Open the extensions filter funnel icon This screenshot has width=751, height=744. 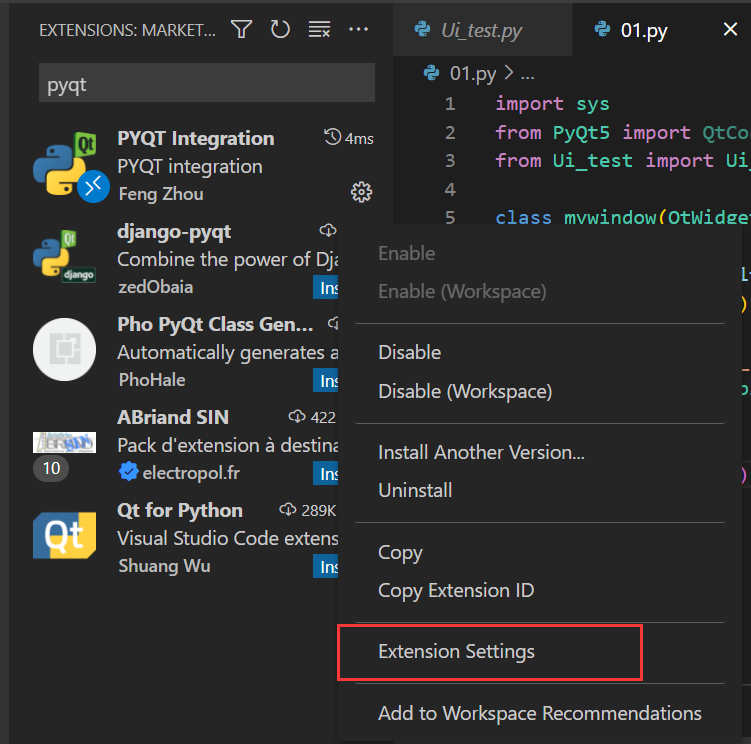pos(241,30)
